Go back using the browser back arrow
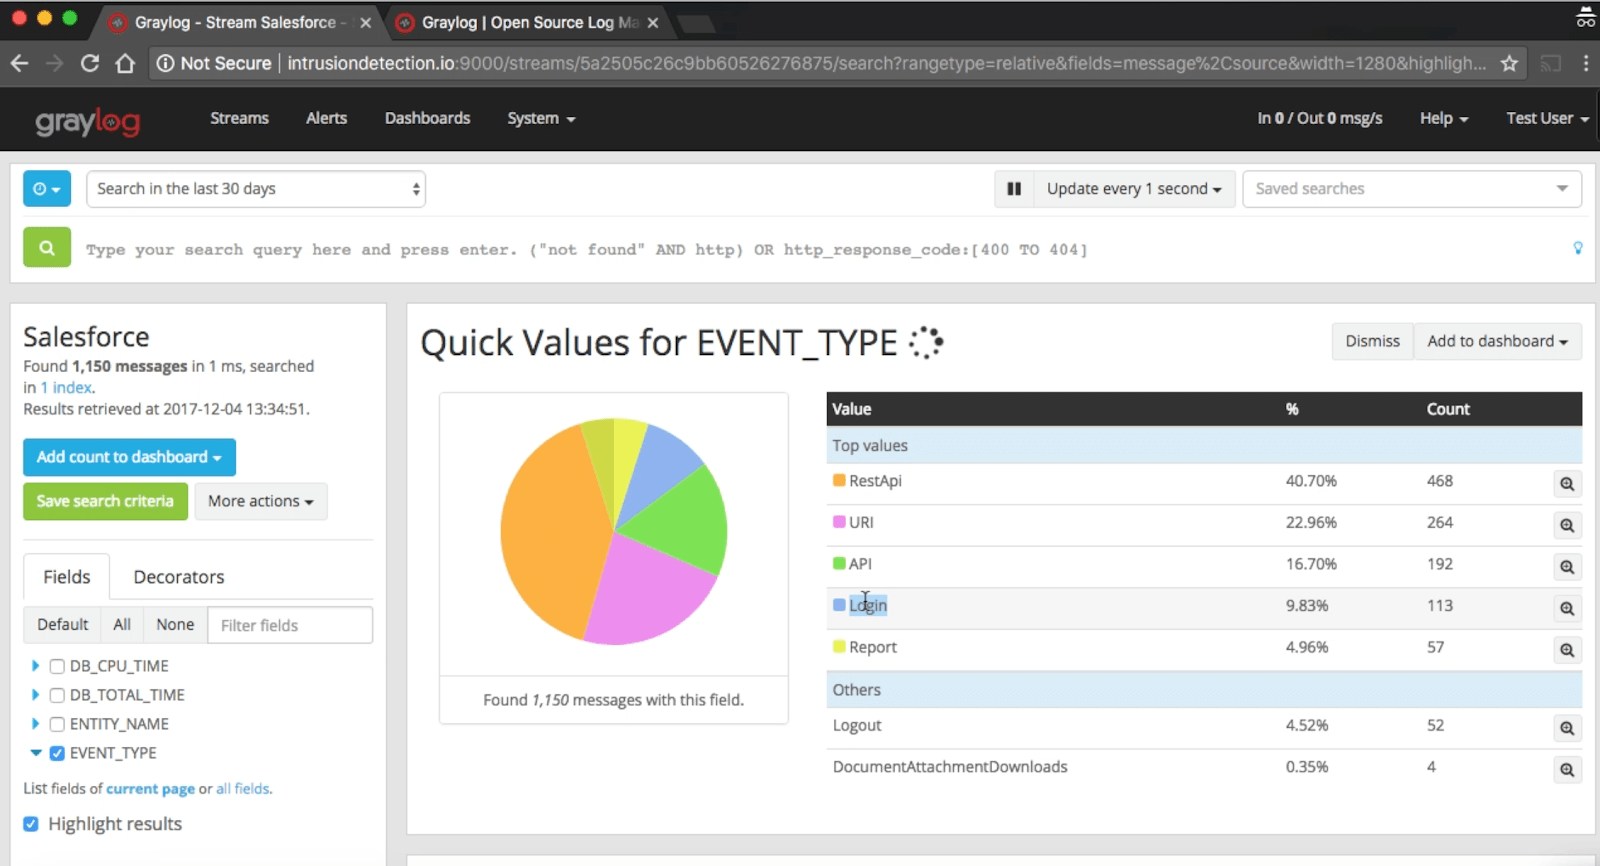The height and width of the screenshot is (866, 1600). point(20,63)
